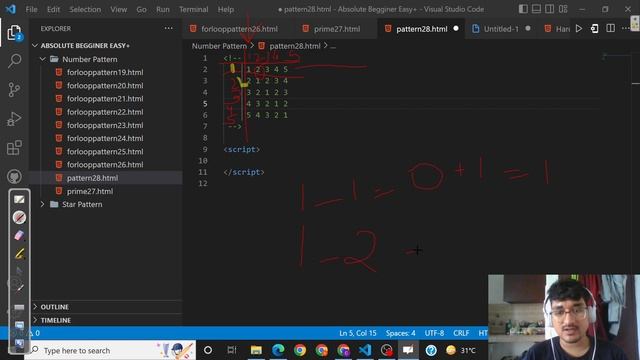Open forlooppattern22.html in explorer

click(x=105, y=112)
